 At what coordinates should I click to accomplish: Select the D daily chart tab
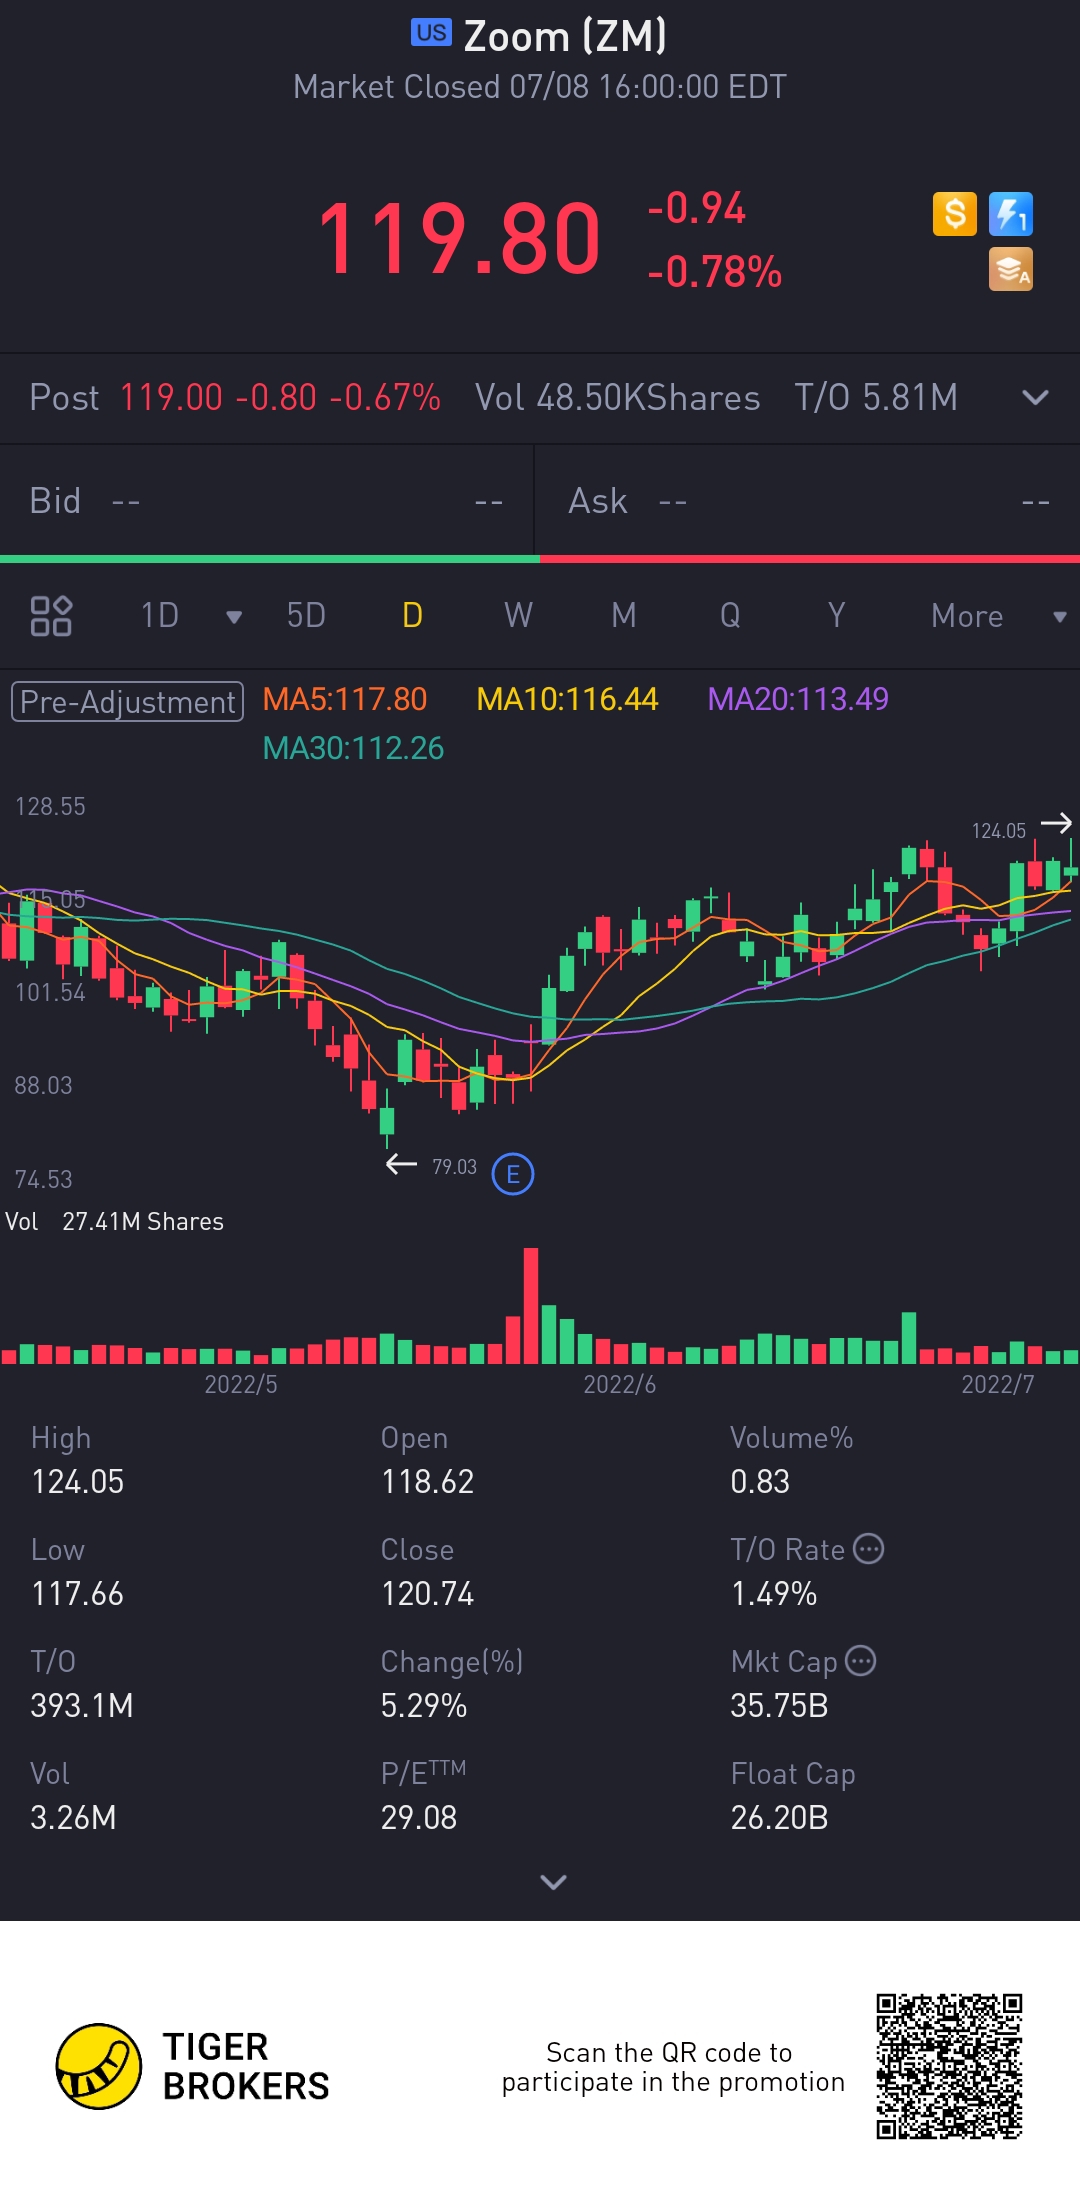coord(412,615)
